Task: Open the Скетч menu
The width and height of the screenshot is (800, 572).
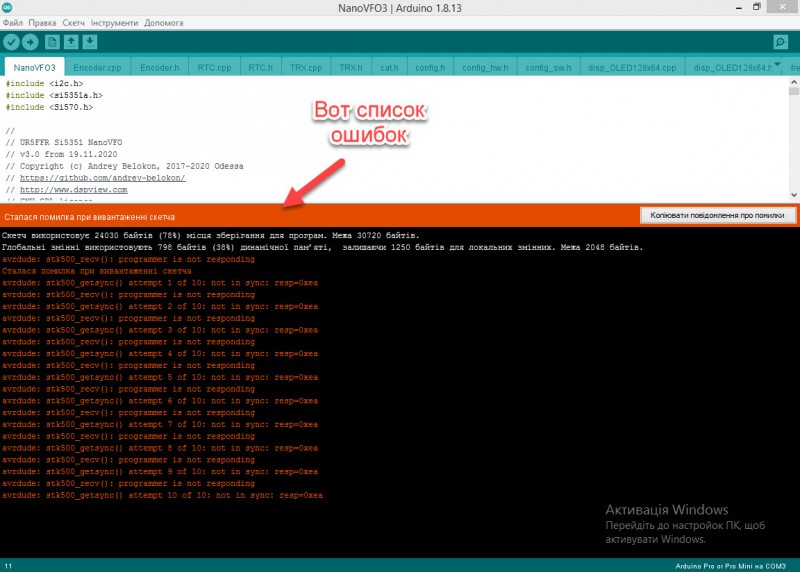Action: (73, 22)
